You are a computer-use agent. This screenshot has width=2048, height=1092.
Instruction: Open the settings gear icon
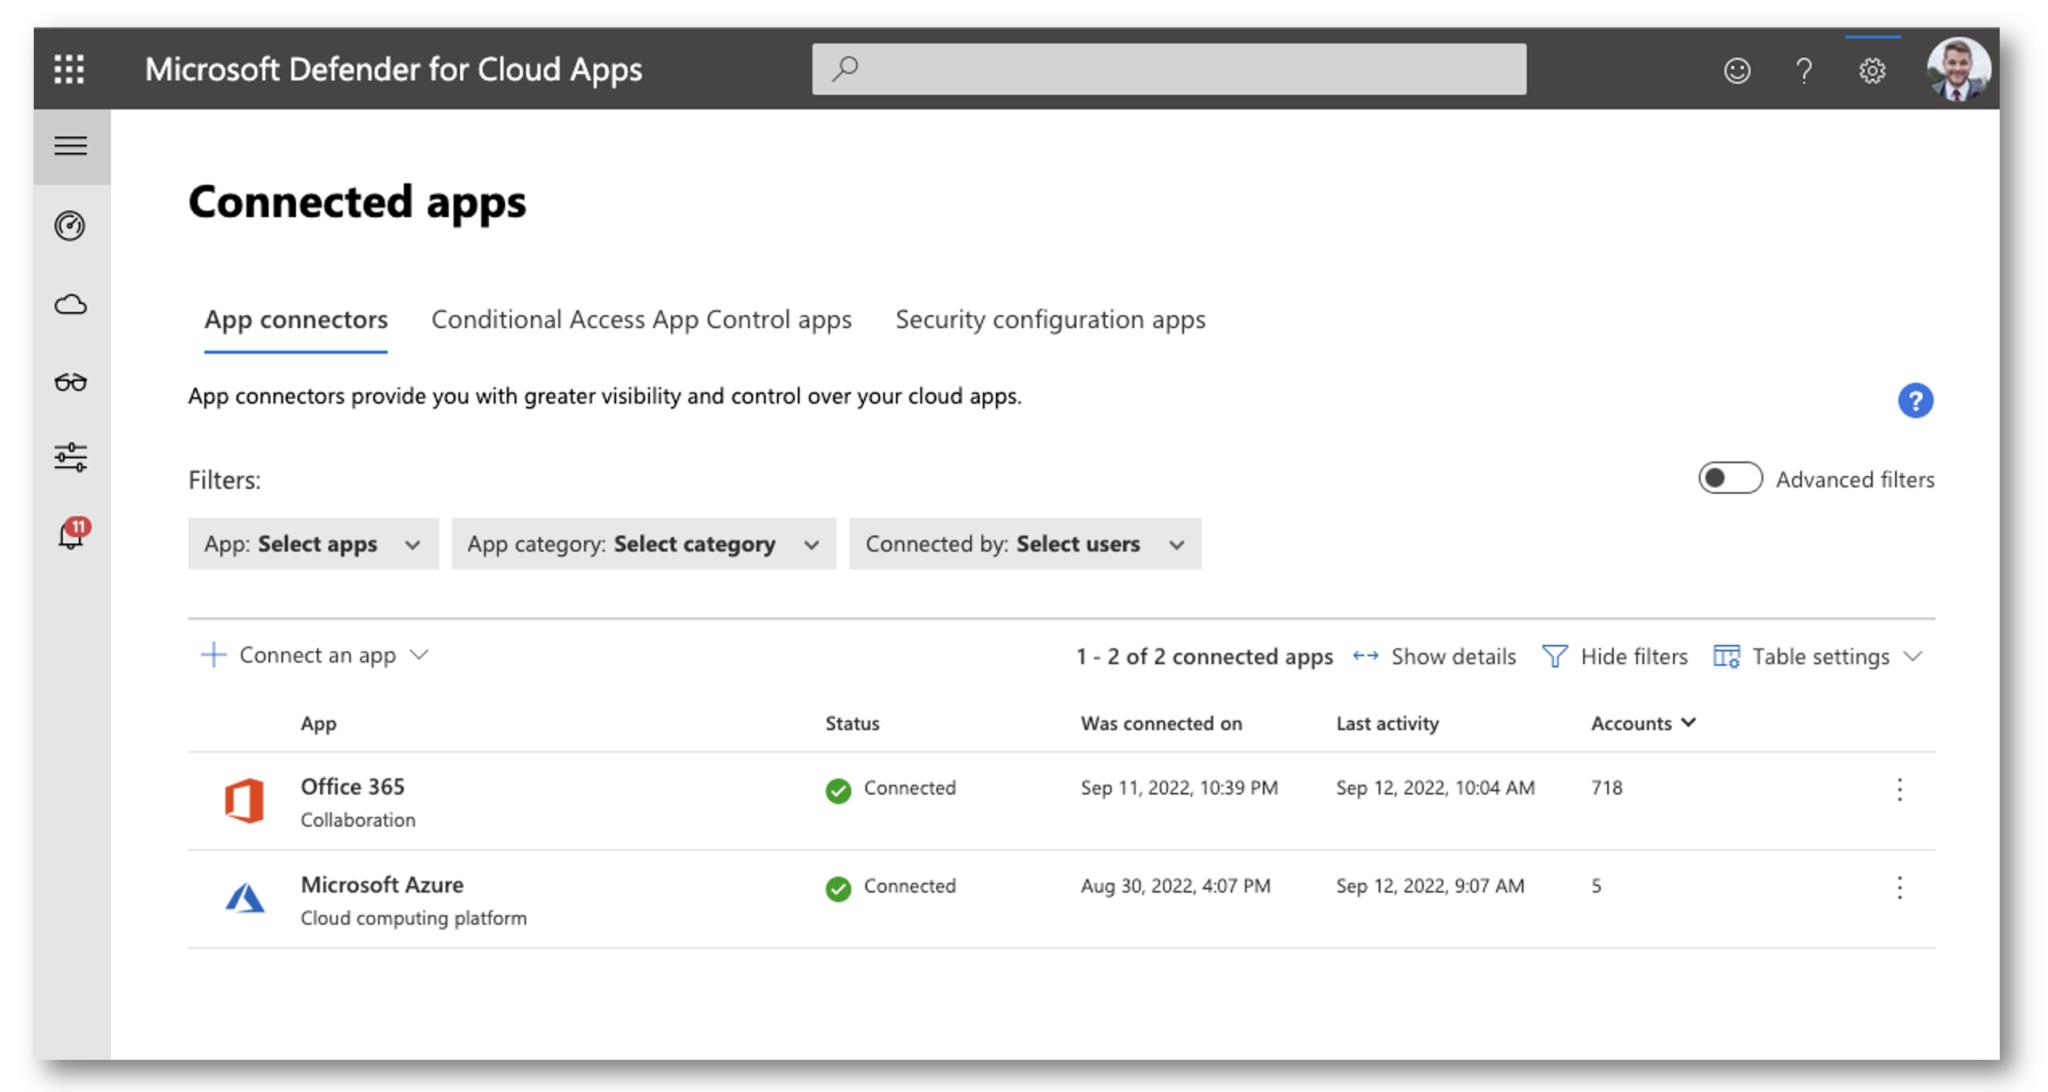click(1872, 70)
